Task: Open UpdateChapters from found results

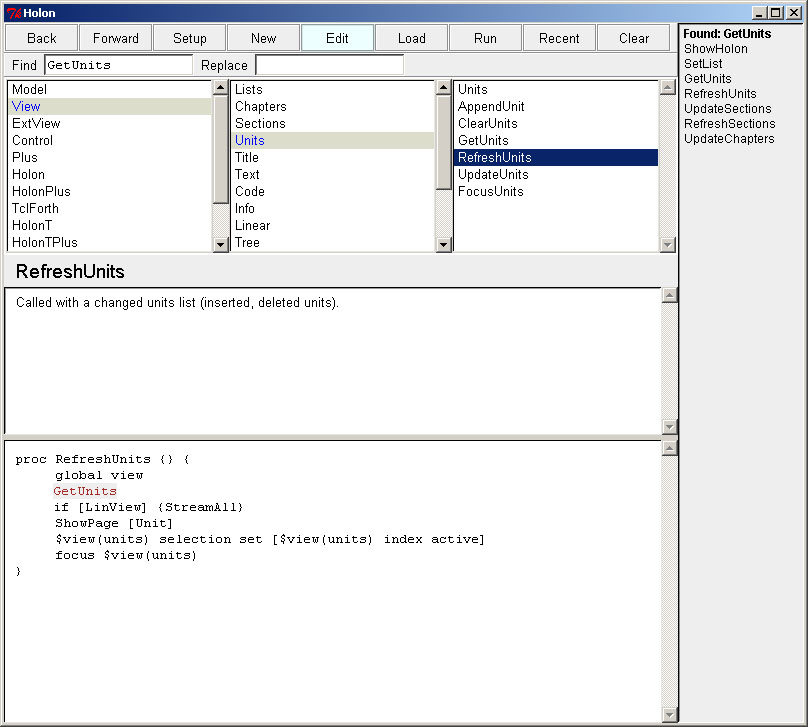Action: (x=729, y=139)
